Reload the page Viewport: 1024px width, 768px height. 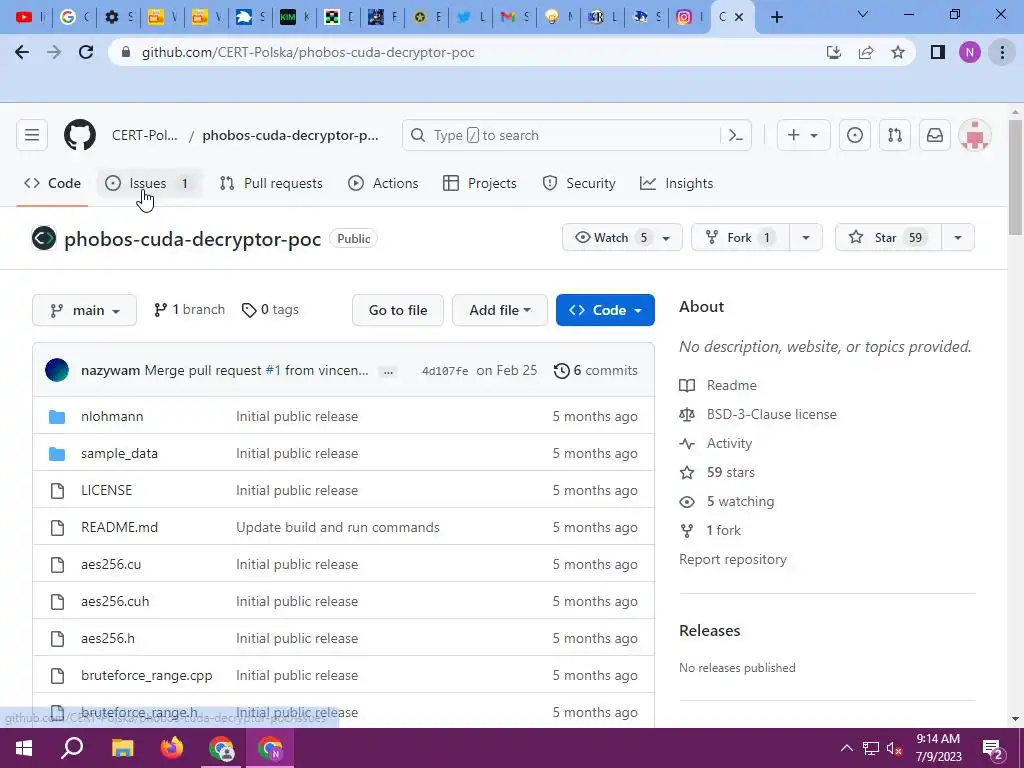tap(86, 52)
